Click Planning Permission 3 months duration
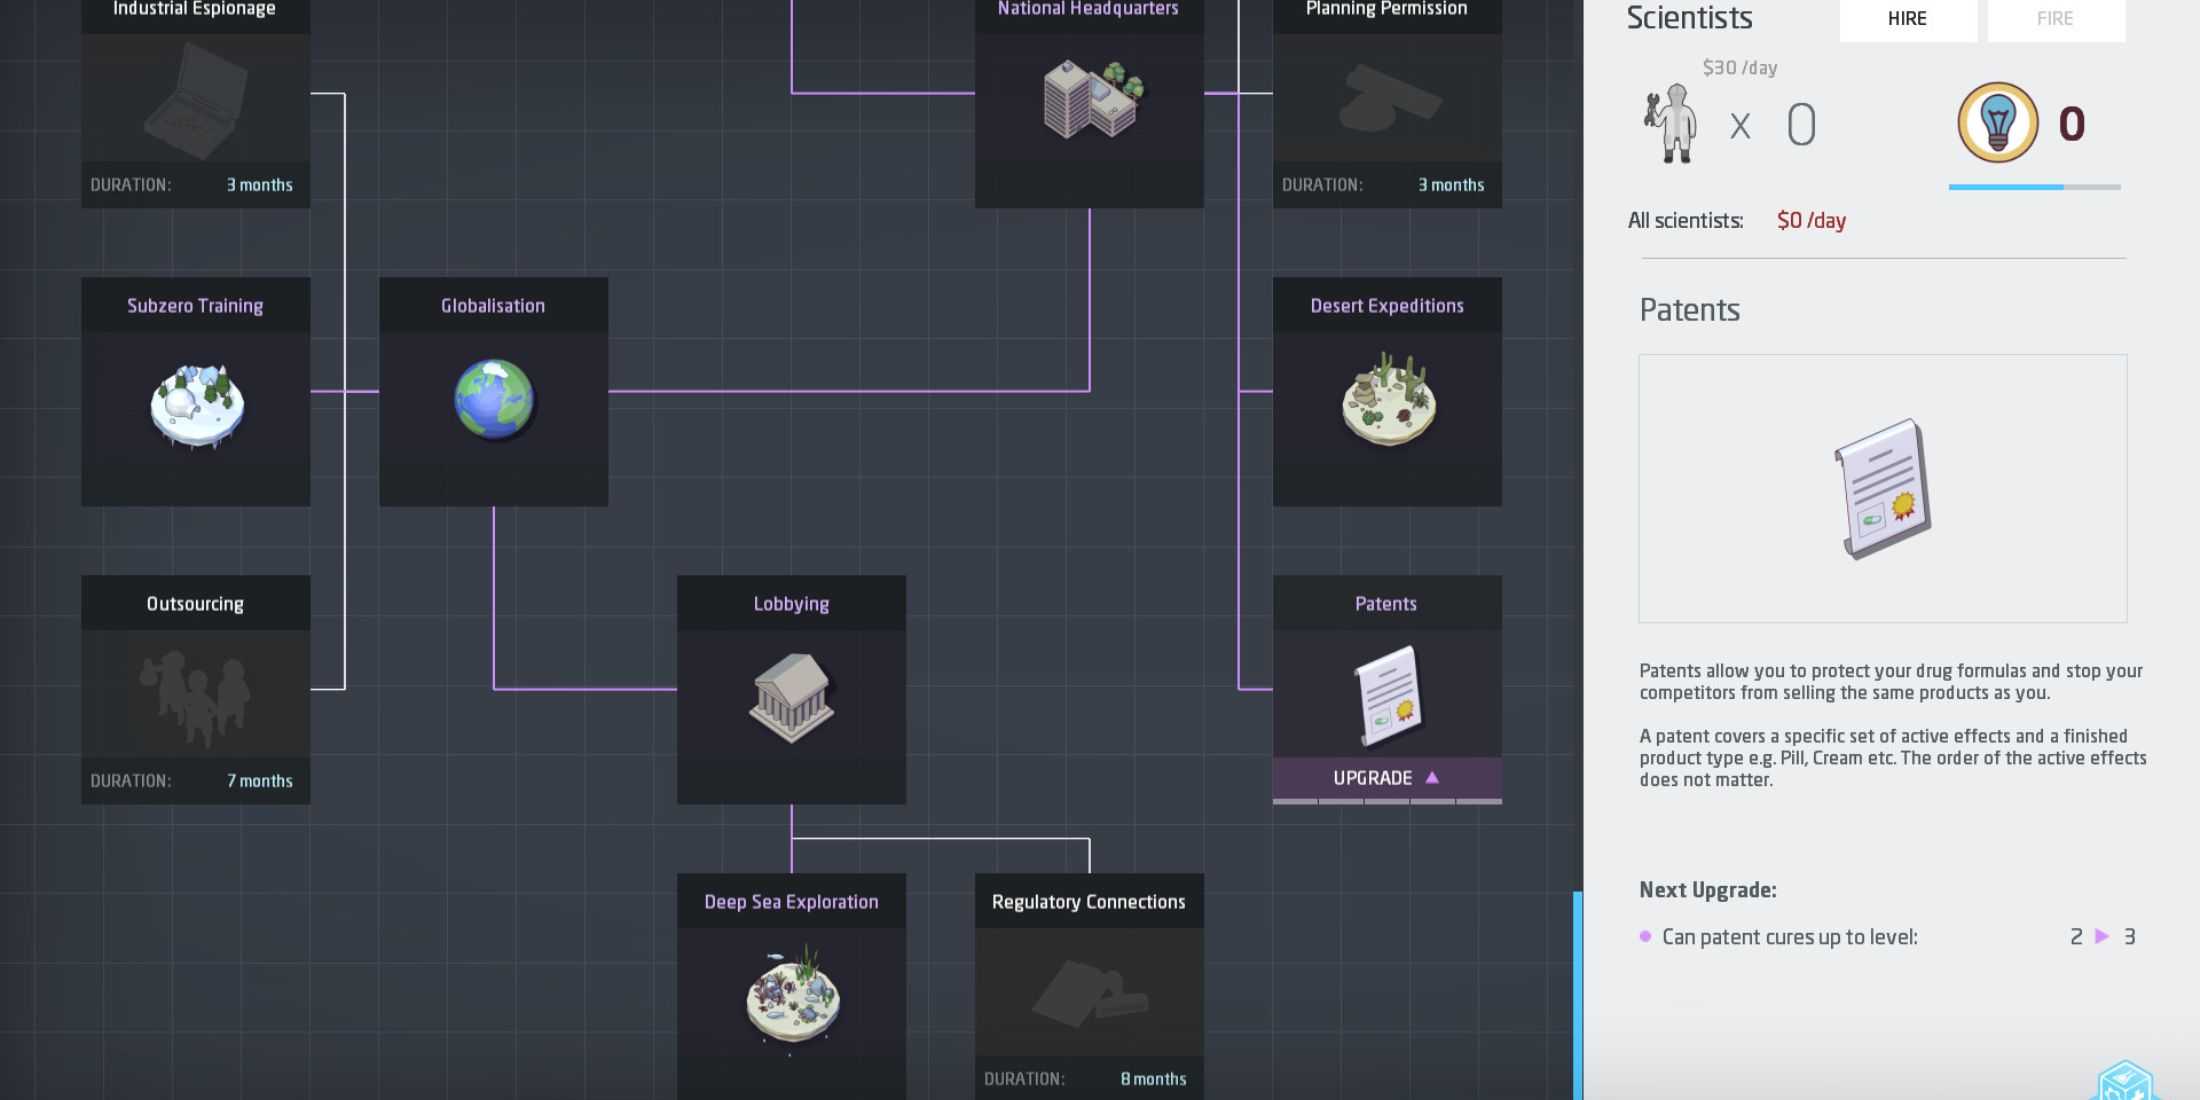The image size is (2200, 1100). coord(1451,185)
